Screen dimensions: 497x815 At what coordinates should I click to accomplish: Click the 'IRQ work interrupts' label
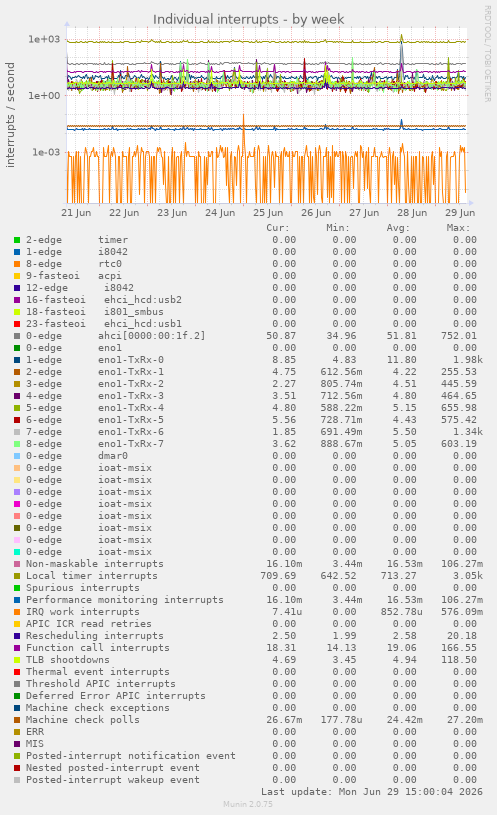click(83, 612)
